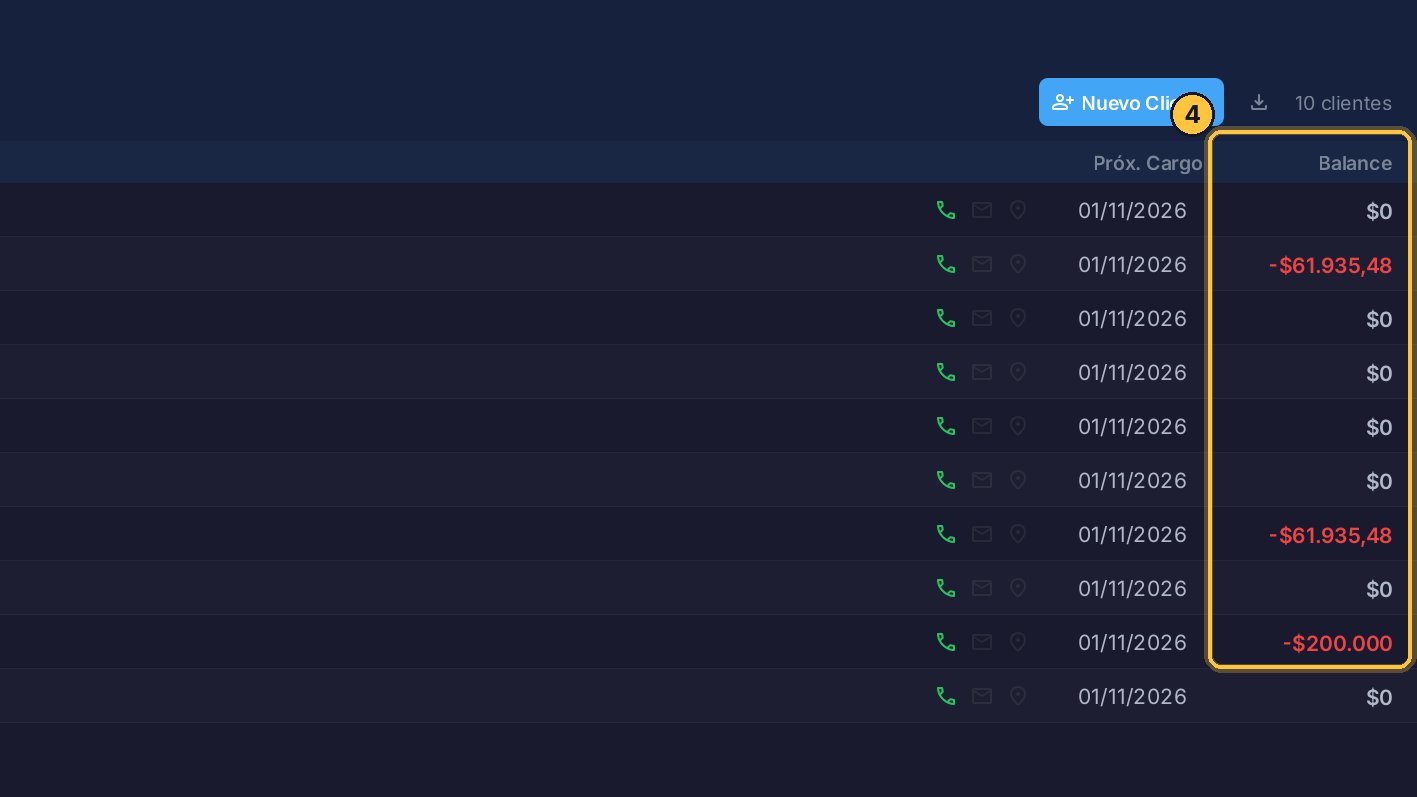Click the download icon beside 10 clientes
1417x797 pixels.
tap(1259, 102)
